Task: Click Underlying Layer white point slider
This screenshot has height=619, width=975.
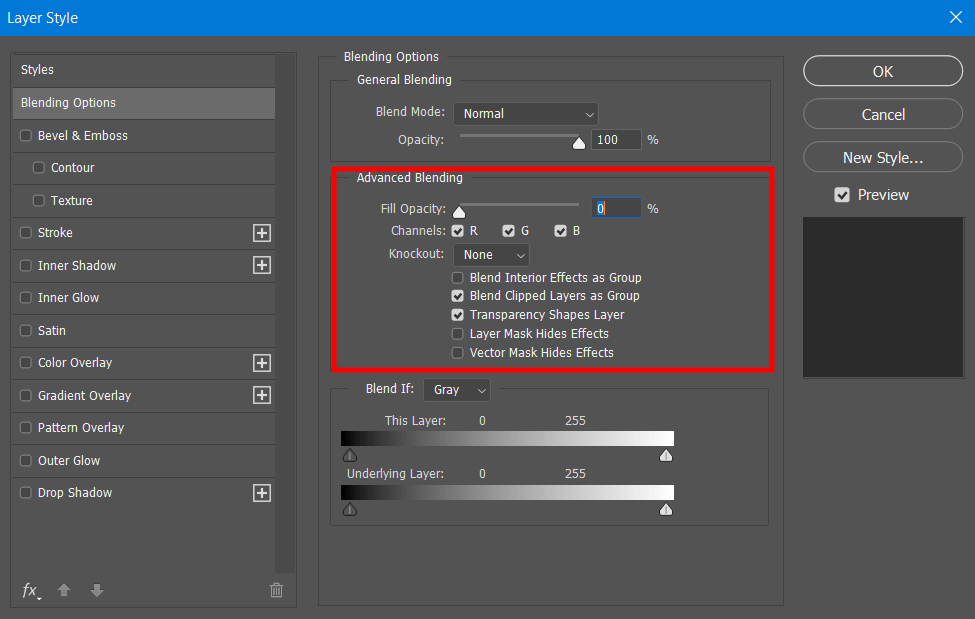Action: [666, 510]
